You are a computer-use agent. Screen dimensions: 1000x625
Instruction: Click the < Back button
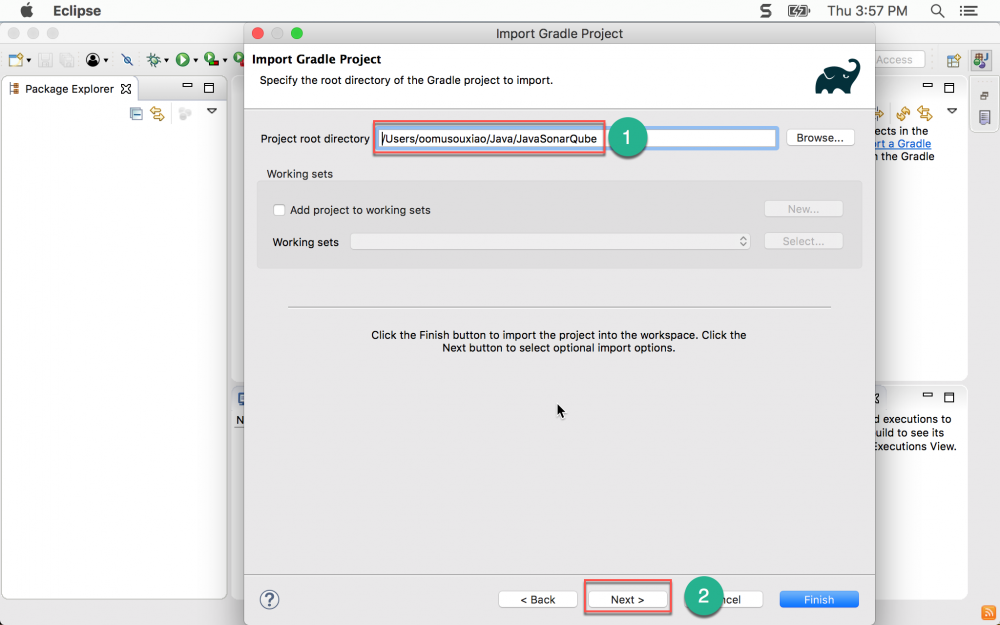[x=538, y=599]
